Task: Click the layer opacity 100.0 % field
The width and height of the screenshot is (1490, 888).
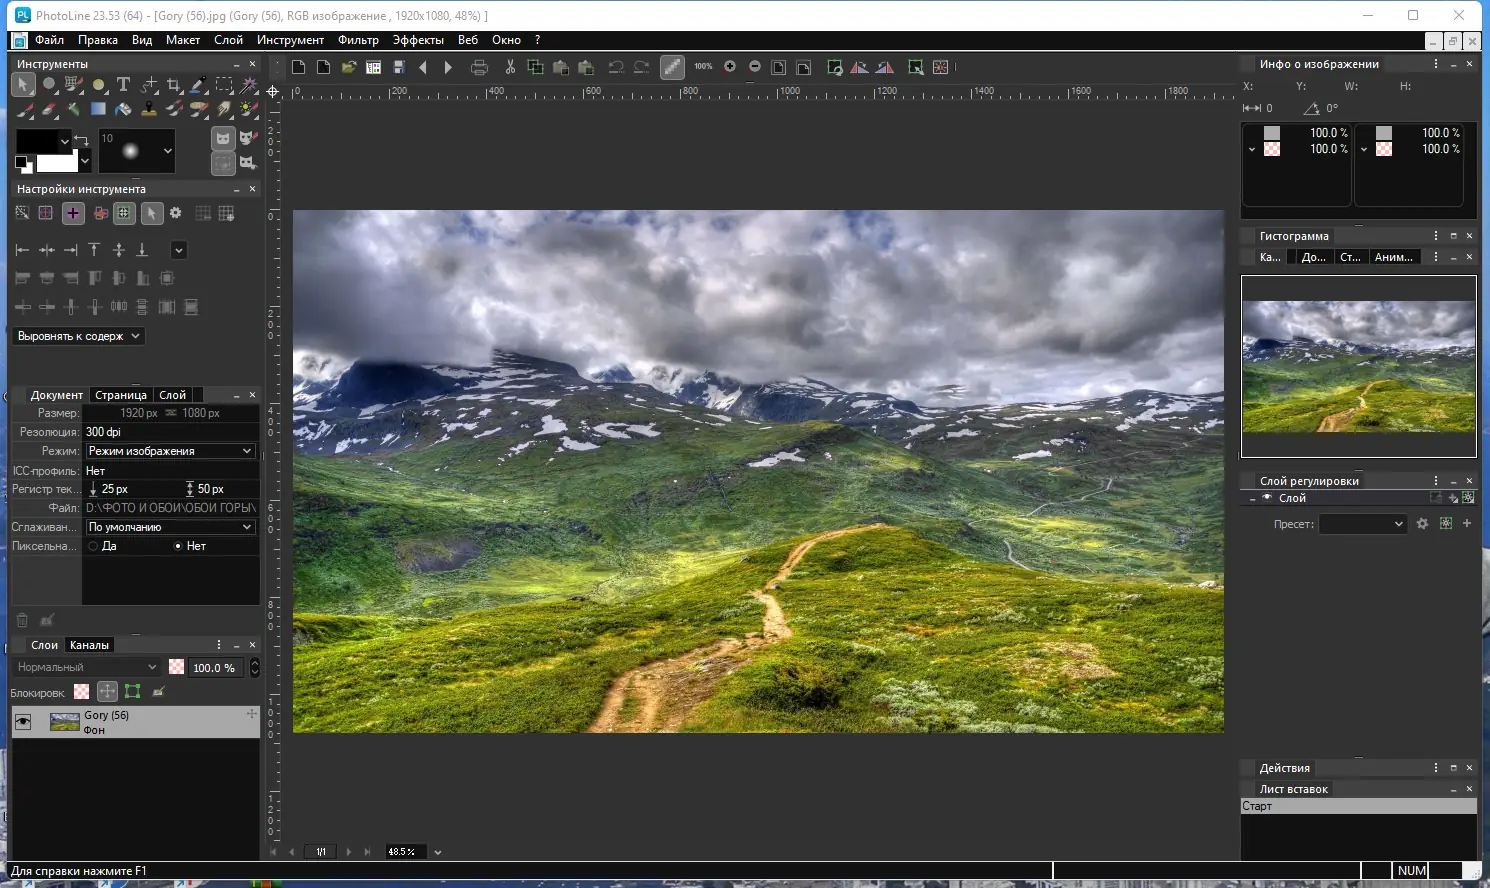Action: 214,668
